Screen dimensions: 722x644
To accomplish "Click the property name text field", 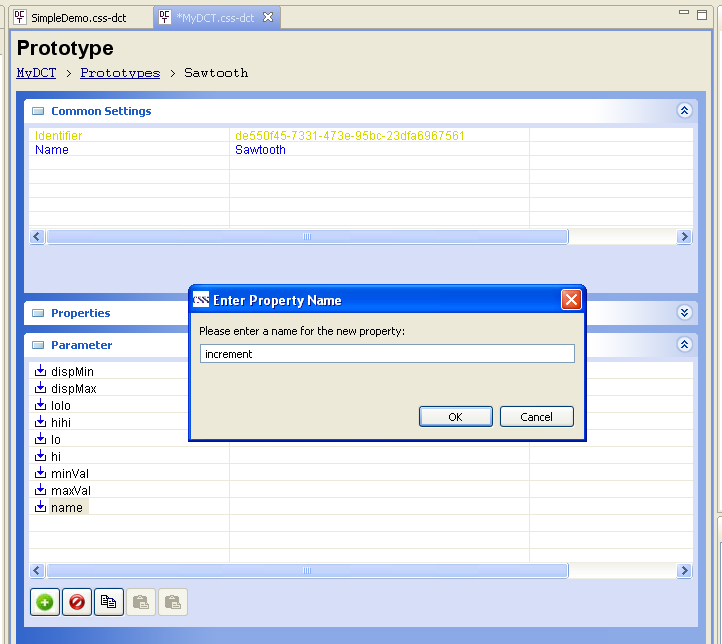I will pos(387,354).
